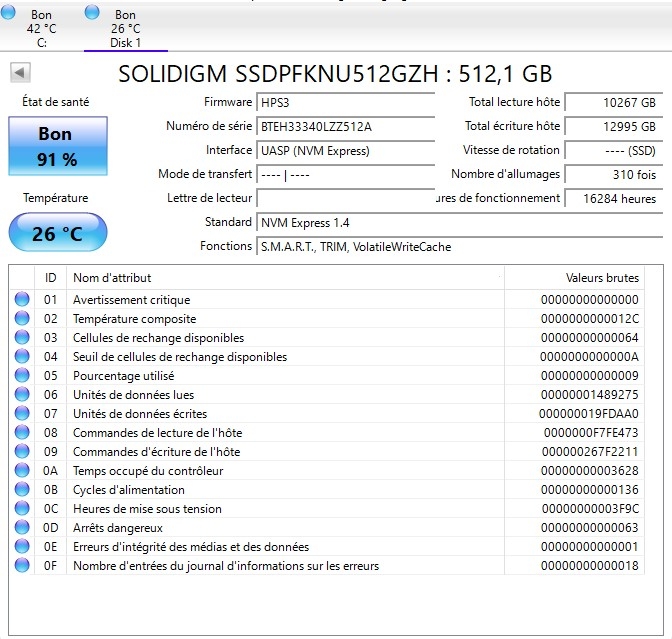
Task: Select the Température composite attribute name
Action: [x=135, y=319]
